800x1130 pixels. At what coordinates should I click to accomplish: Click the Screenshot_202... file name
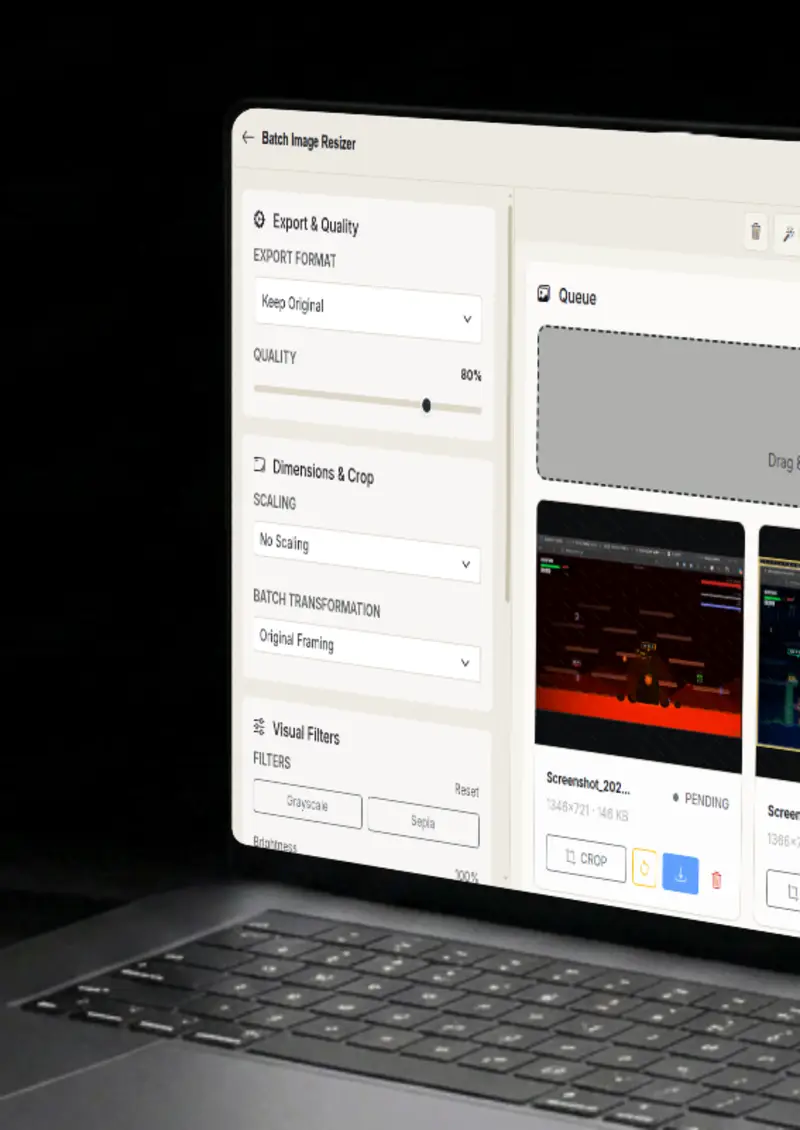(588, 783)
